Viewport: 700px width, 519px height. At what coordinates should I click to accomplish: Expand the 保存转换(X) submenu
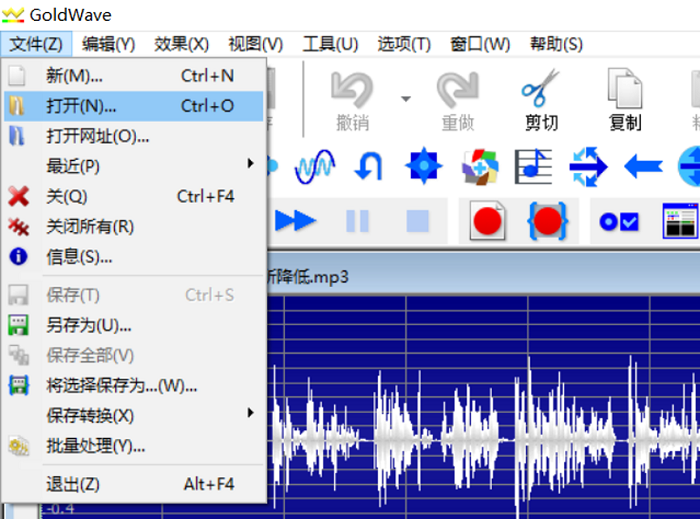tap(133, 415)
